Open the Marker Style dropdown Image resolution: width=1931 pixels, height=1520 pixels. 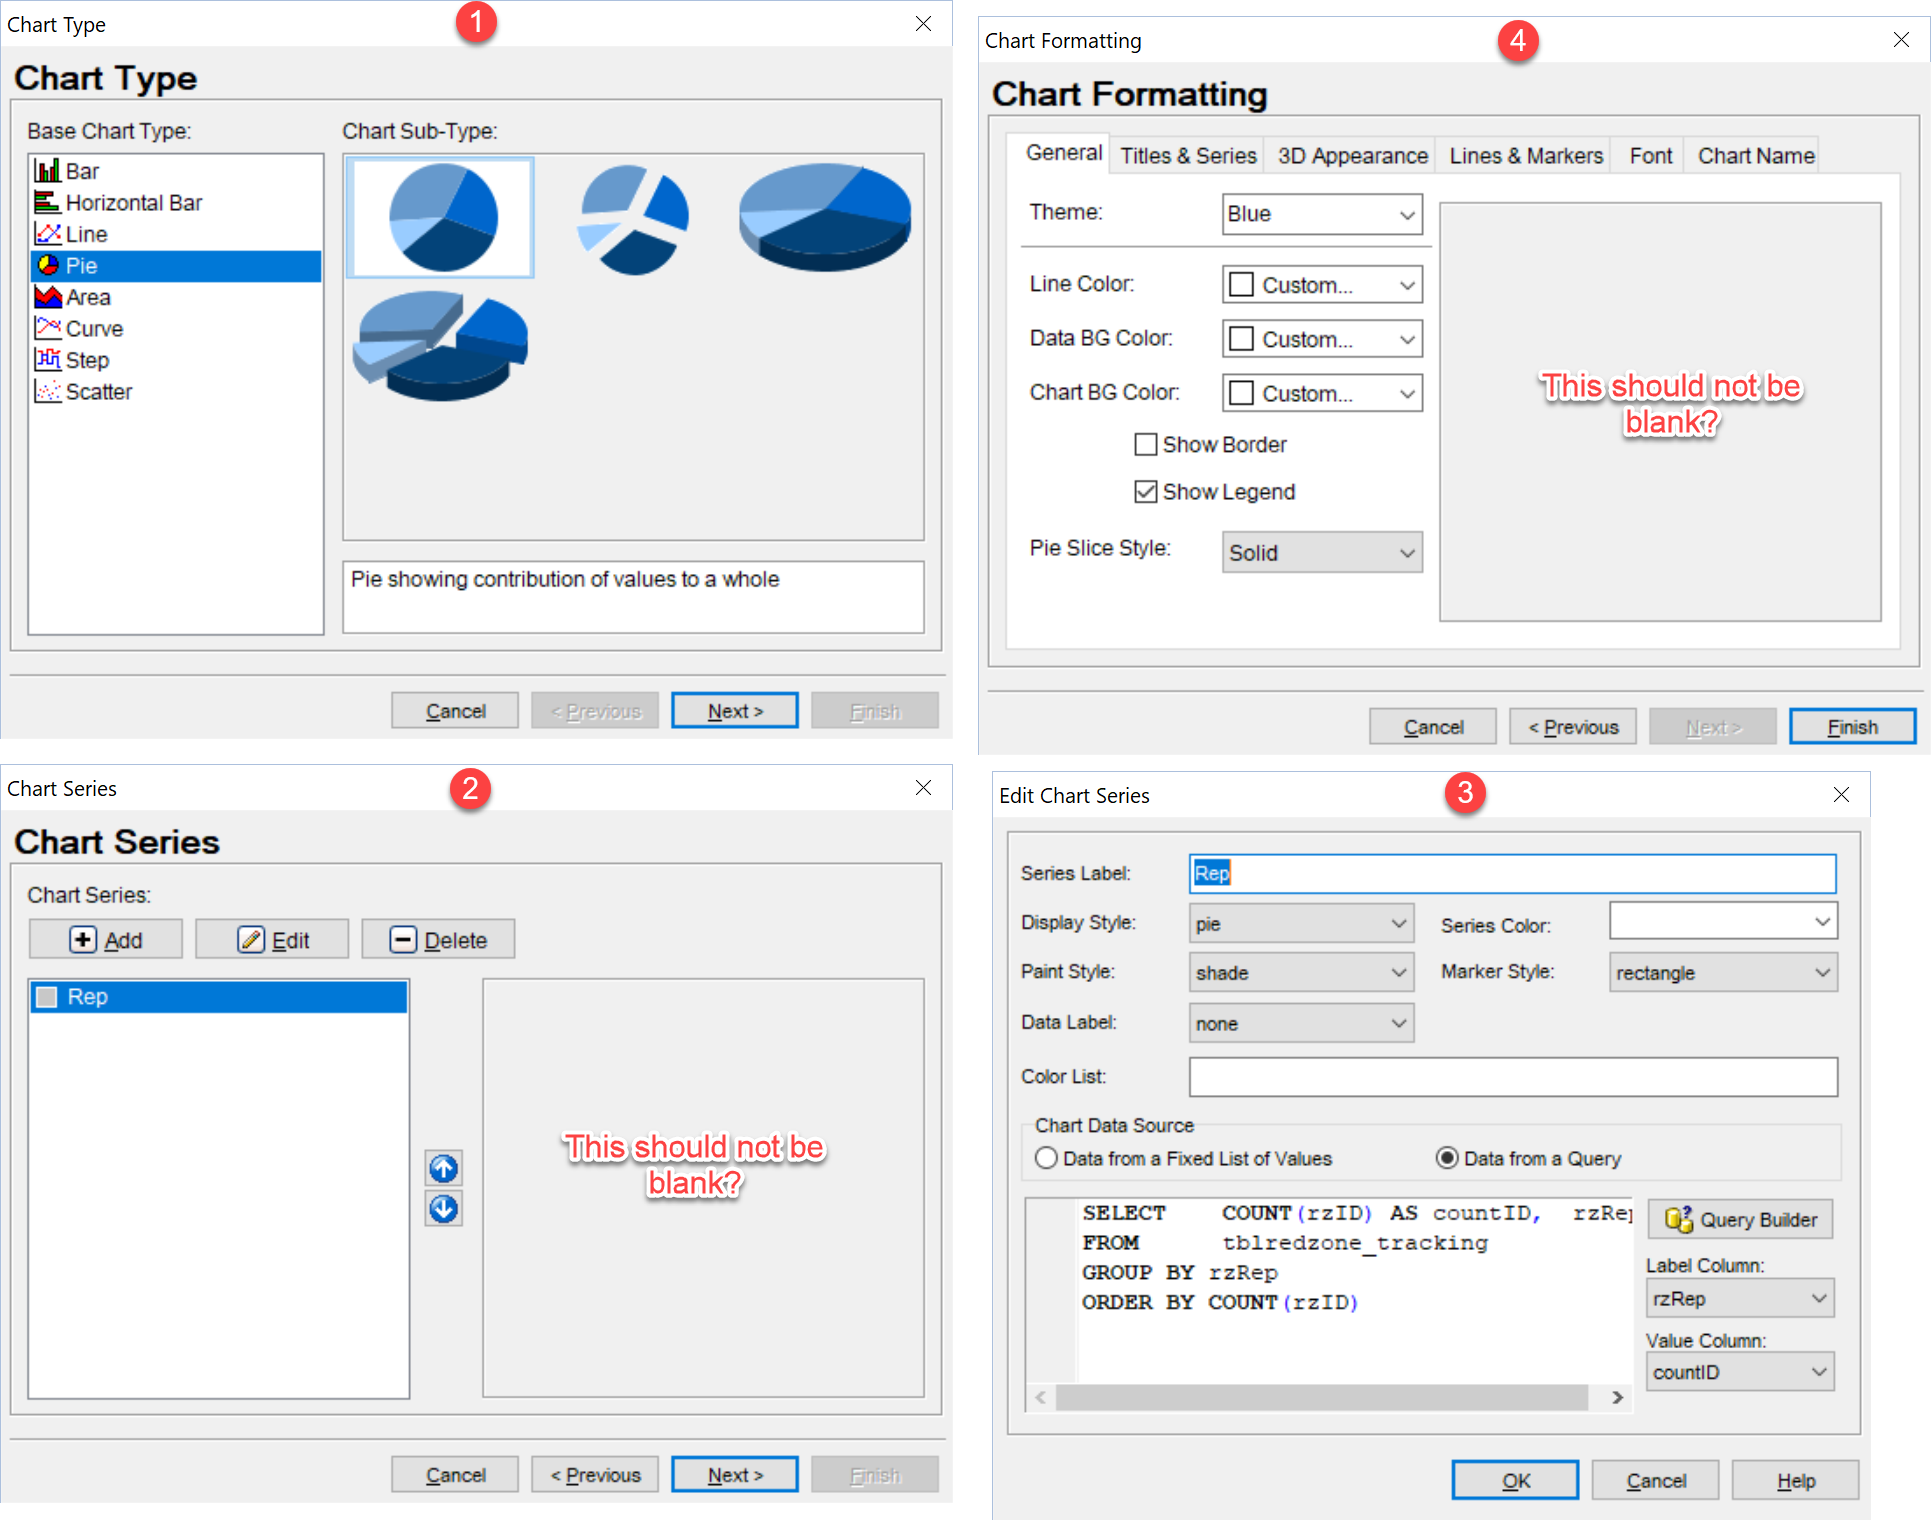[1723, 972]
